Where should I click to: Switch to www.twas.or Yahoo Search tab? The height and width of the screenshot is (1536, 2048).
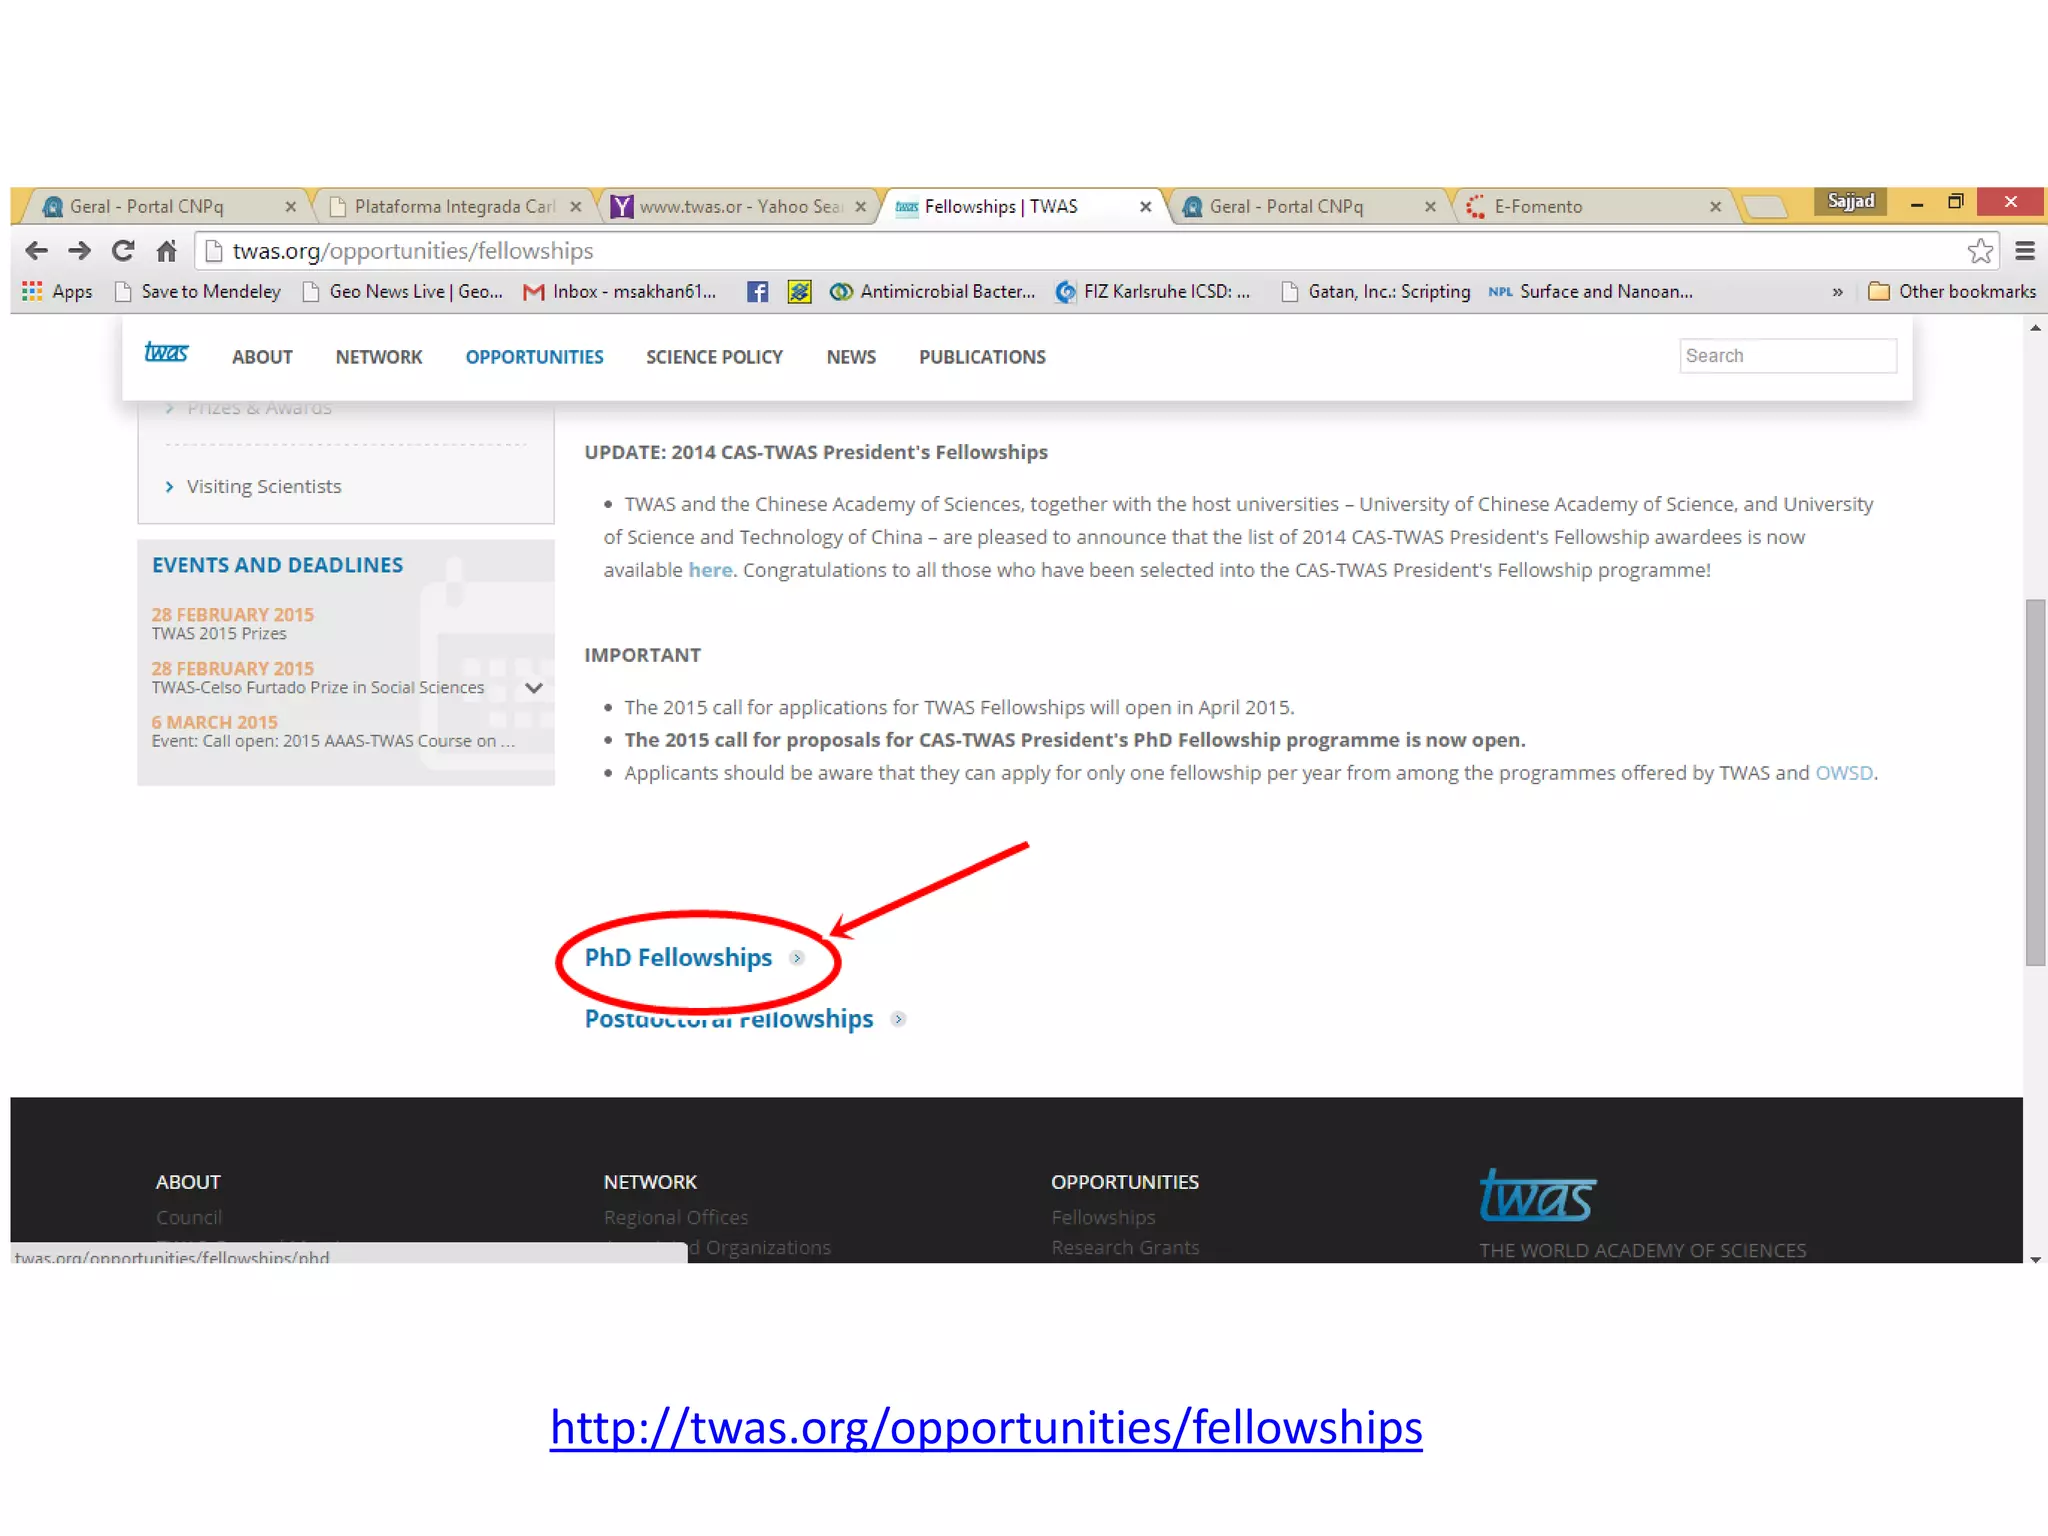[738, 206]
